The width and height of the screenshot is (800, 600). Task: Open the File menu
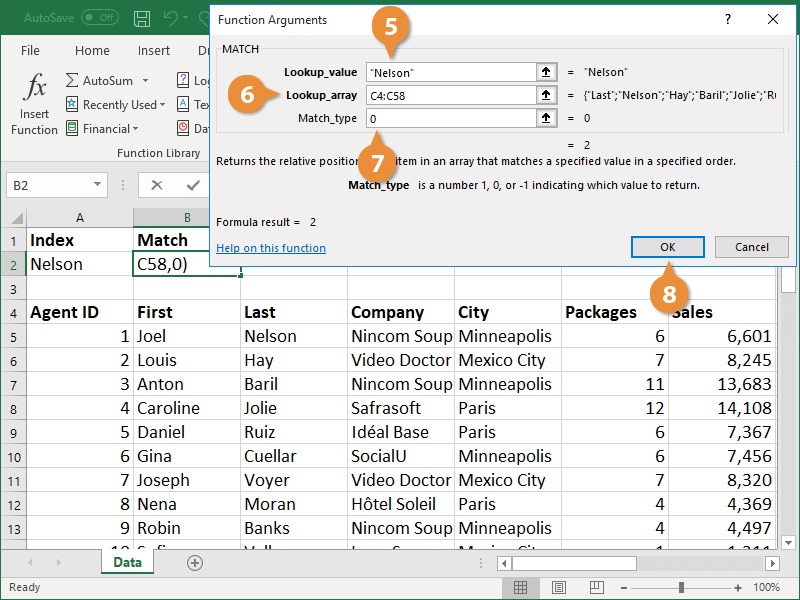[x=30, y=50]
